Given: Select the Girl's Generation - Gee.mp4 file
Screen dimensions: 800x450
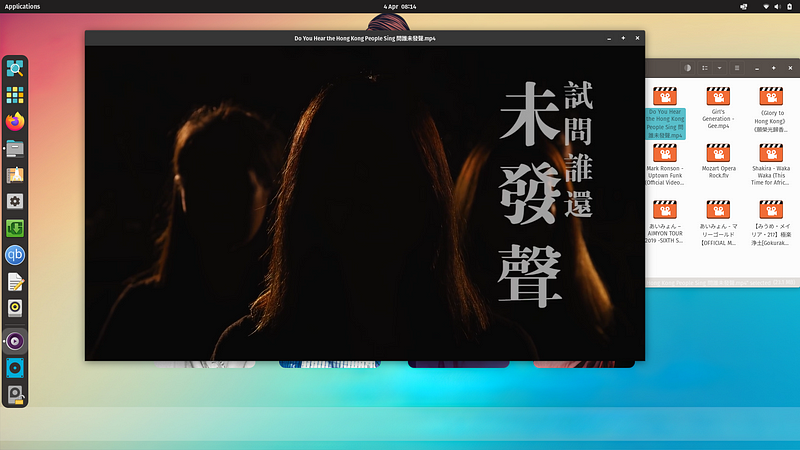Looking at the screenshot, I should [x=718, y=108].
